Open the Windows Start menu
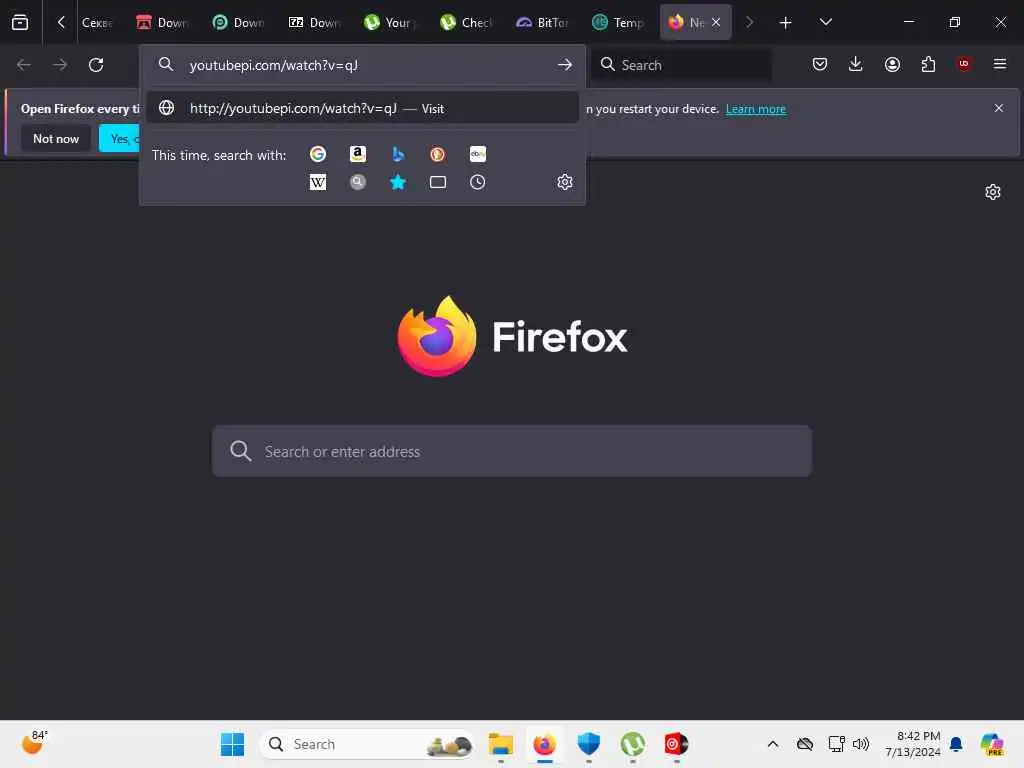Screen dimensions: 1024x768 point(232,744)
